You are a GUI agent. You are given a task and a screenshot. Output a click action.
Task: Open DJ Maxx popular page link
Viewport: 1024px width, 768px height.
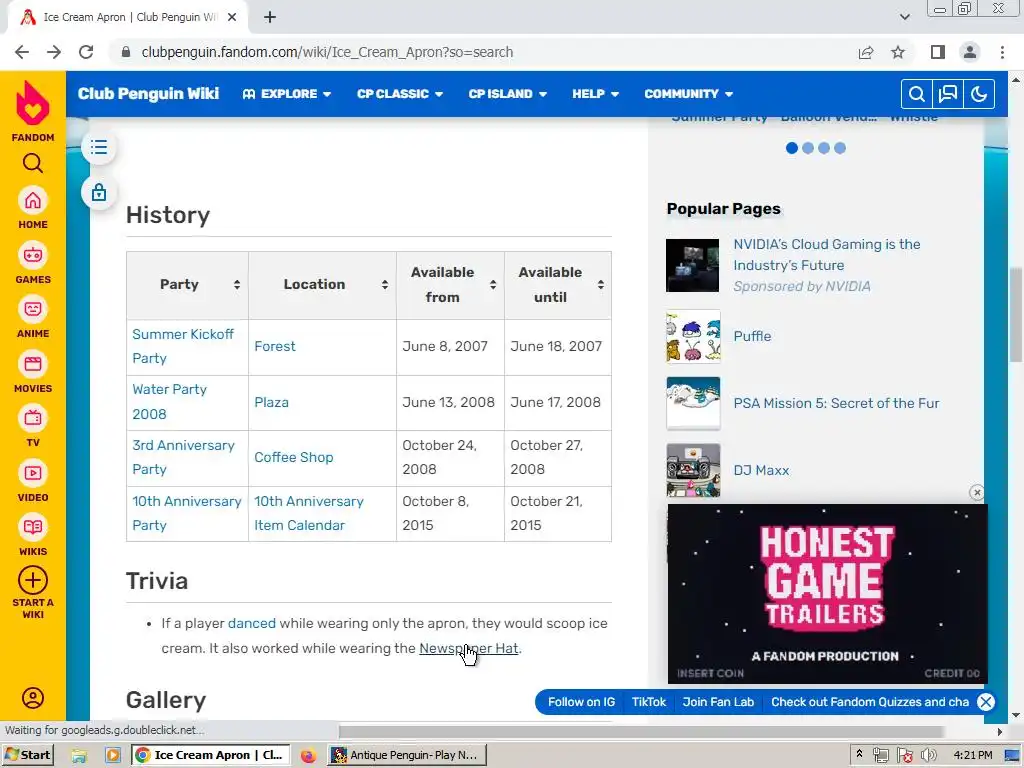click(761, 470)
